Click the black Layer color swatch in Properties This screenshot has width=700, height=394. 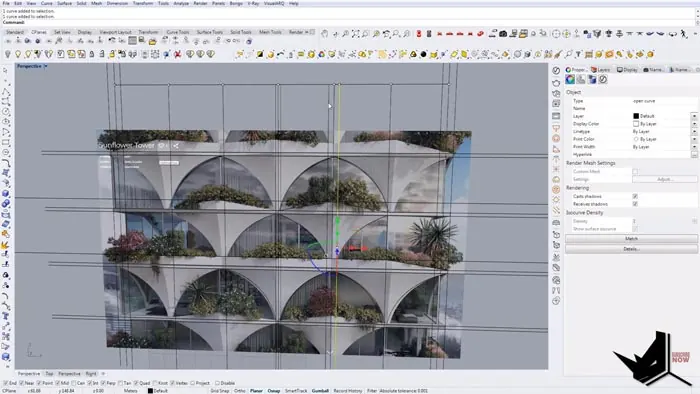636,116
